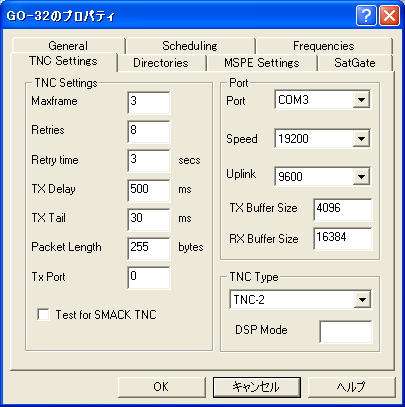Click the title bar help question mark icon
Viewport: 405px width, 407px height.
[x=366, y=16]
